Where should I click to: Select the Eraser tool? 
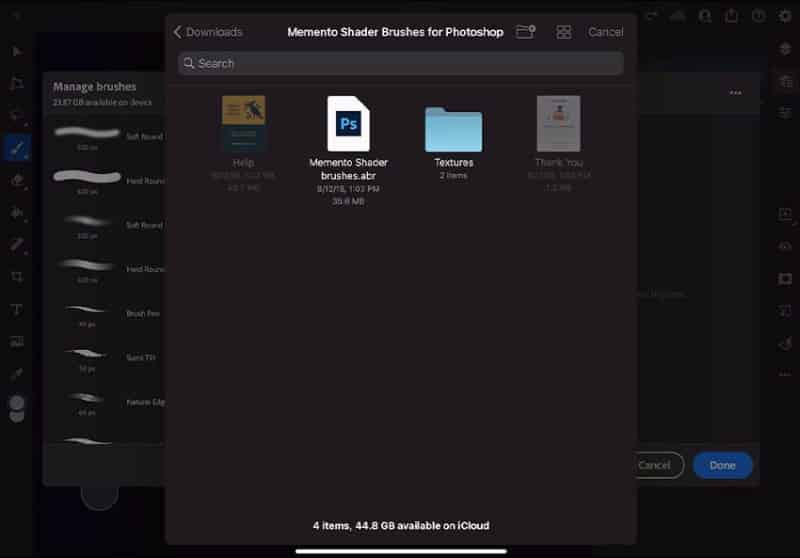tap(16, 181)
